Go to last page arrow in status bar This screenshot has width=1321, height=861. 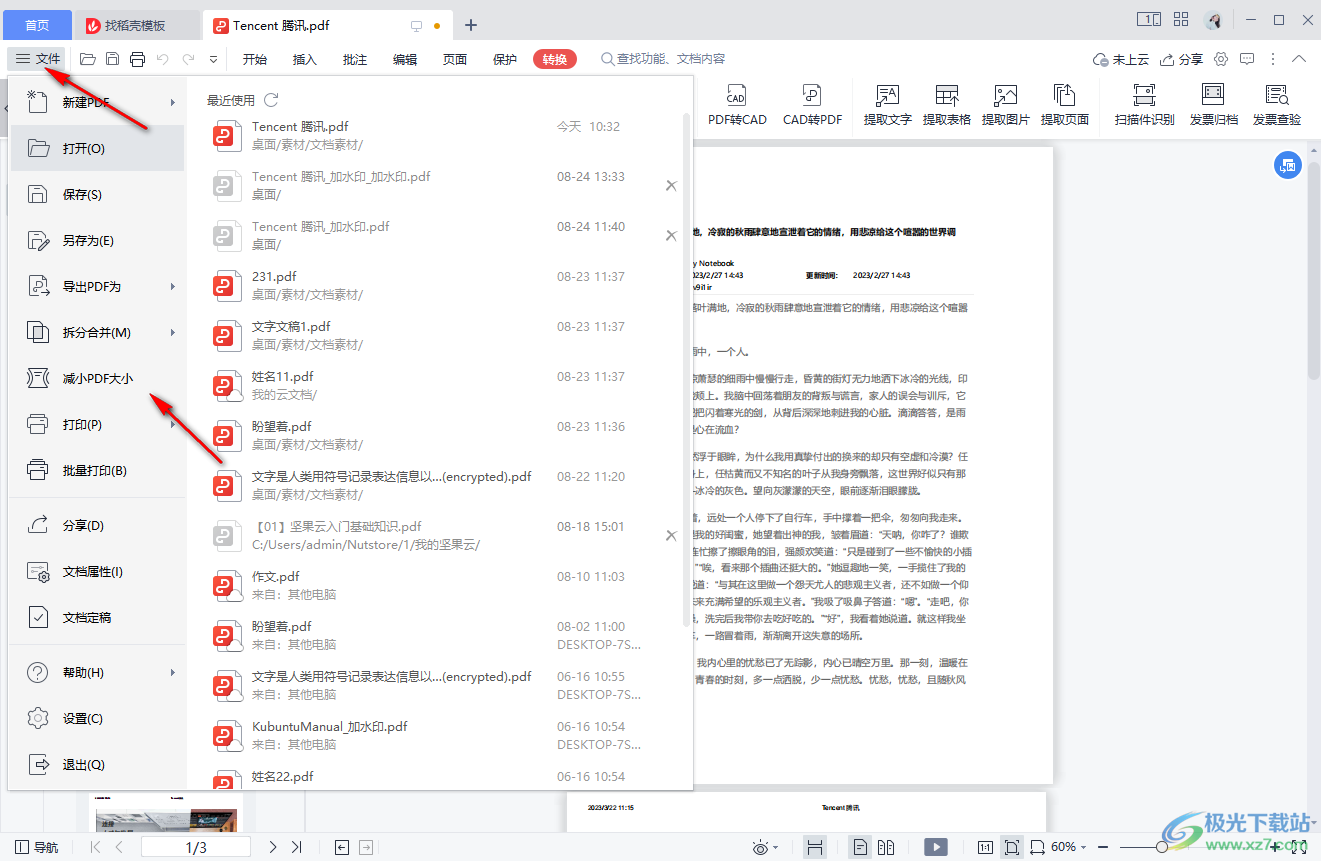(x=297, y=847)
